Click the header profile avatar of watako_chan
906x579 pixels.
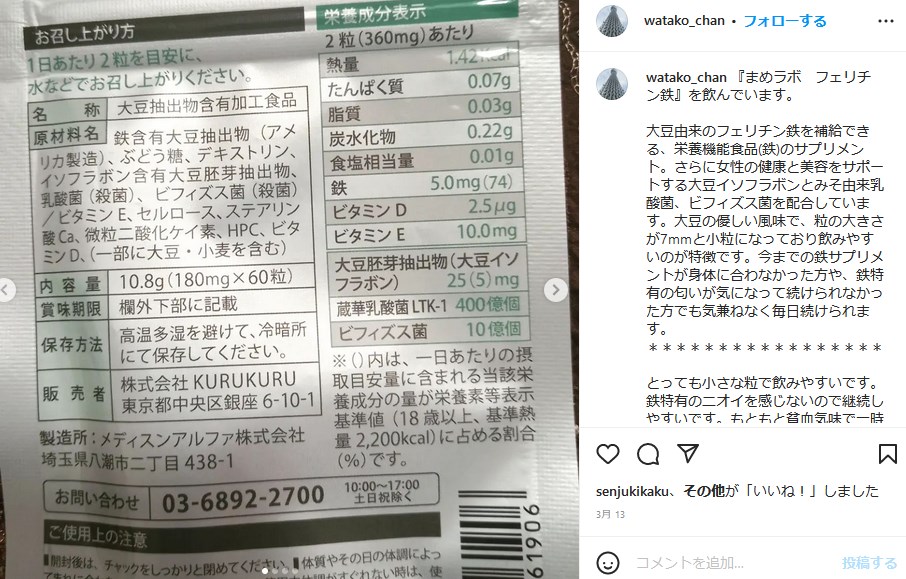point(612,21)
